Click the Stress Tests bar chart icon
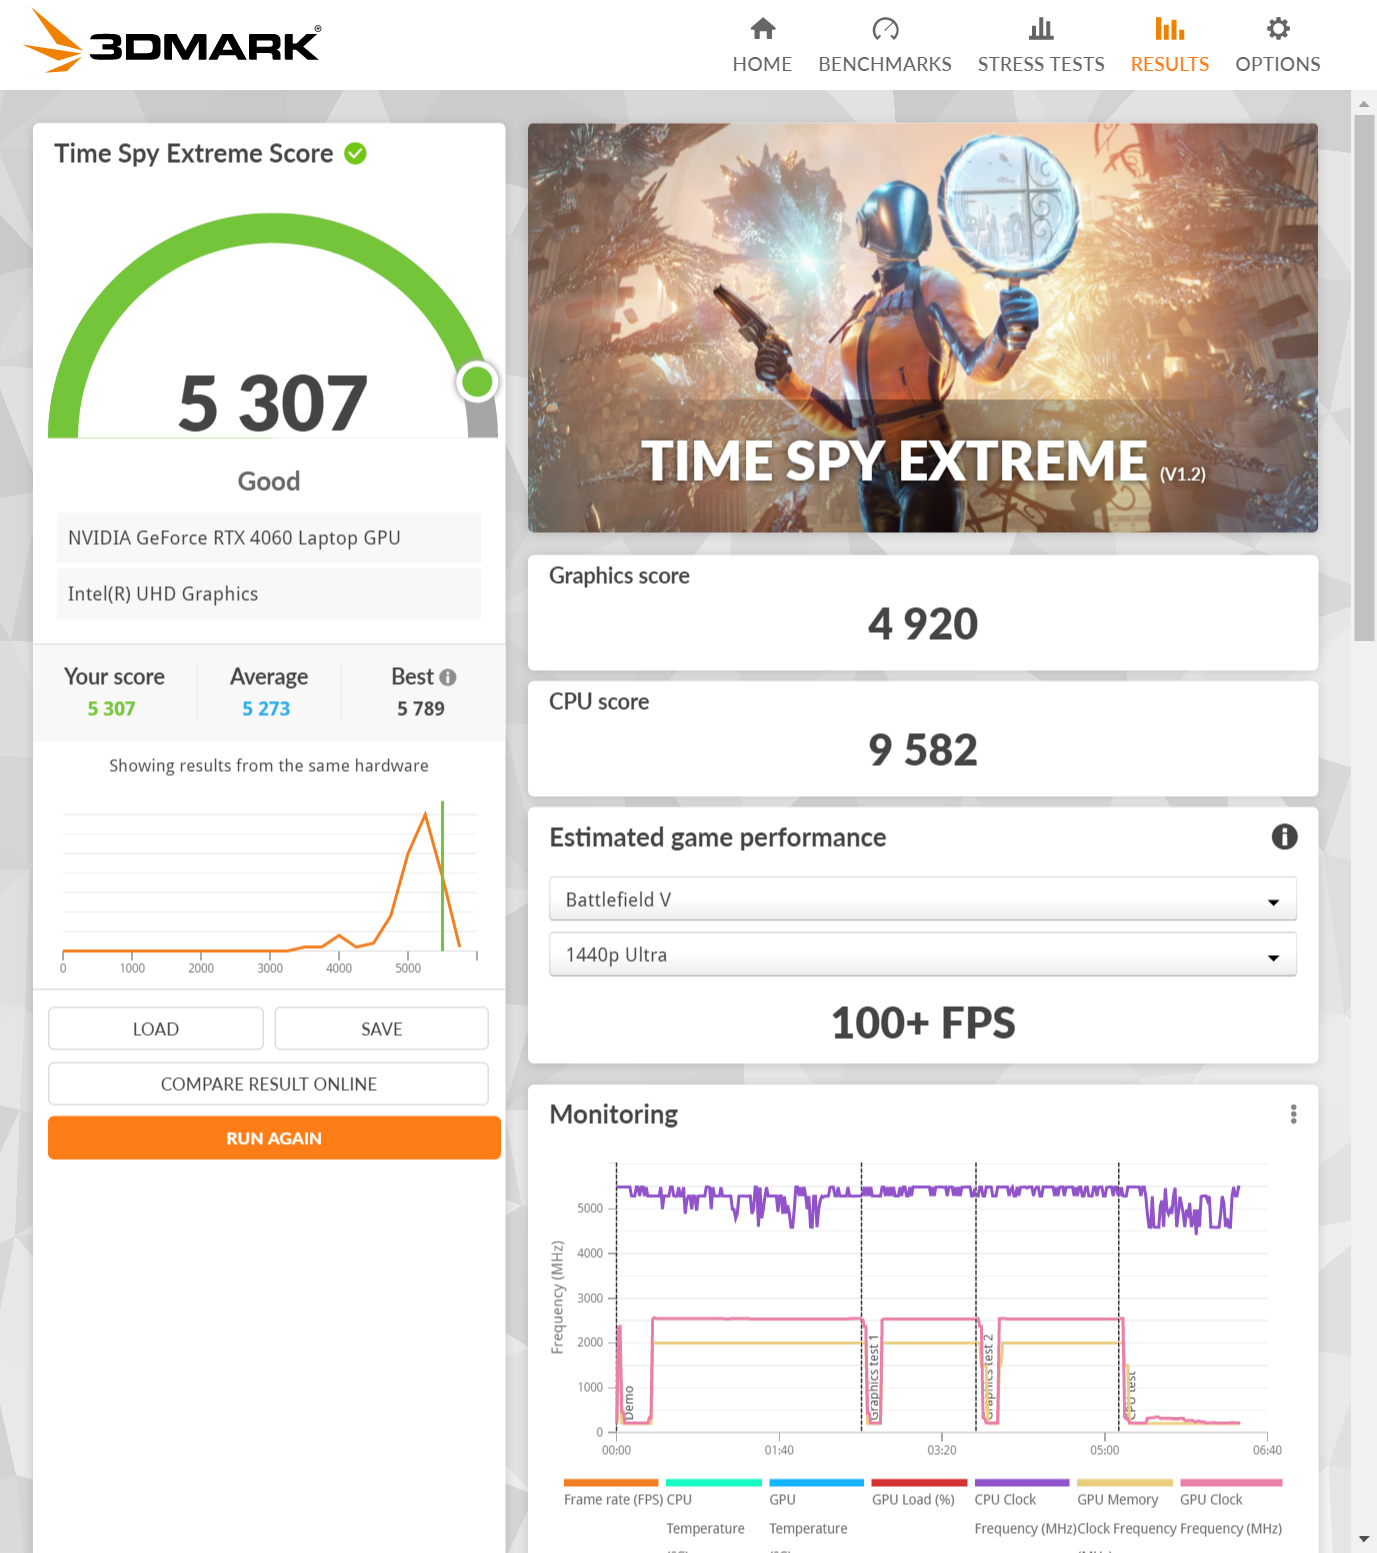The image size is (1377, 1553). [x=1041, y=28]
